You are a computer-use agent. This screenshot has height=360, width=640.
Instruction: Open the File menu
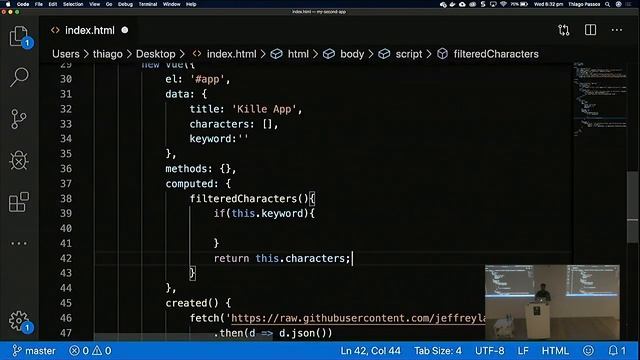[x=39, y=4]
